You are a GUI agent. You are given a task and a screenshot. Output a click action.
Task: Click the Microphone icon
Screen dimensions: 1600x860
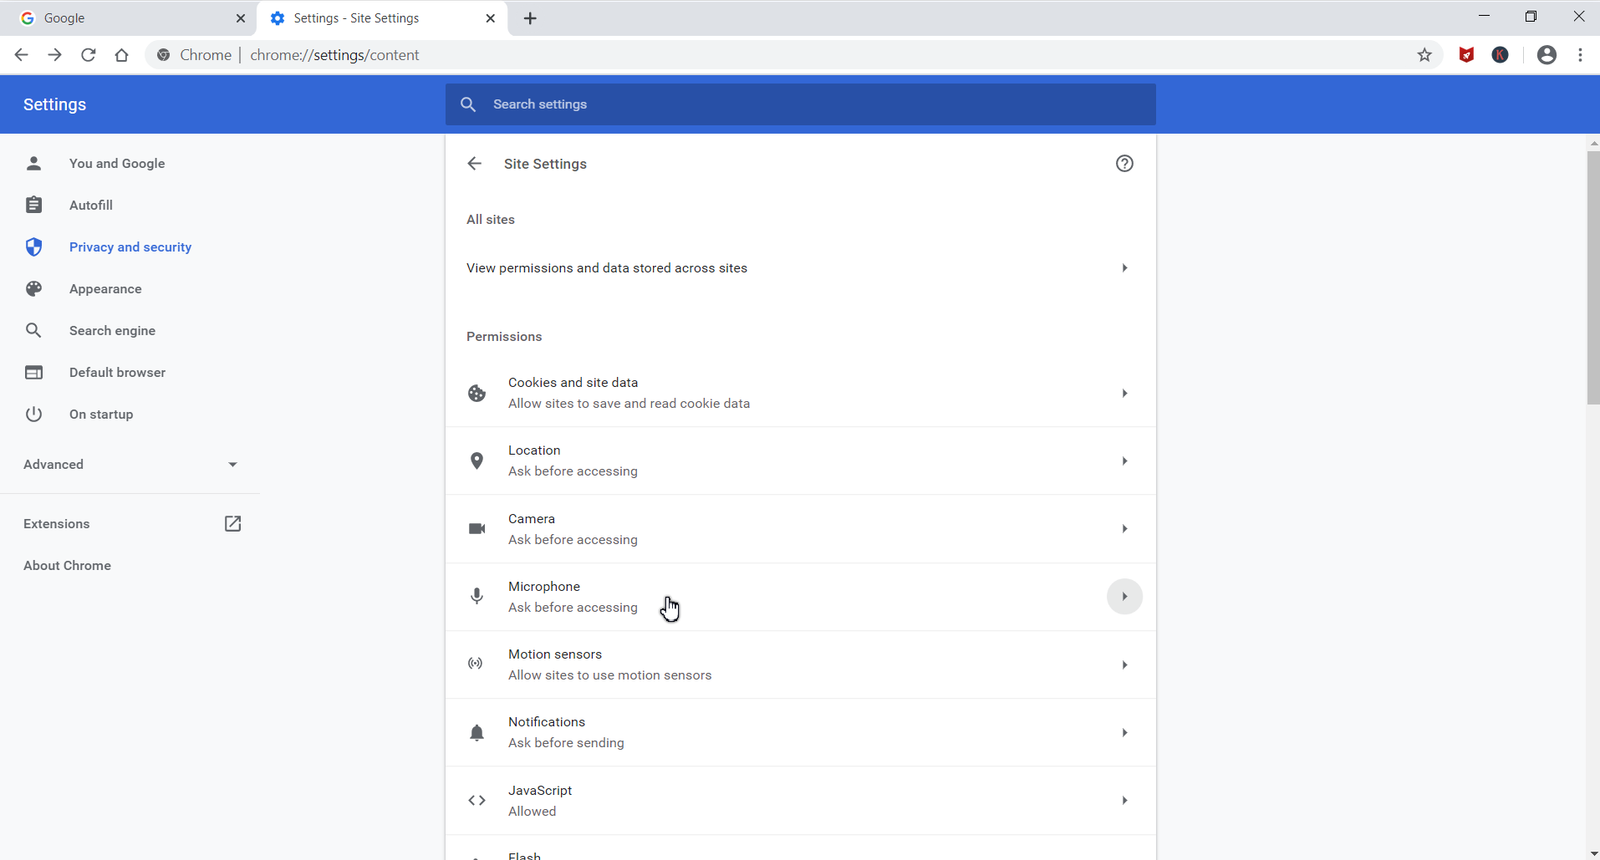coord(477,597)
